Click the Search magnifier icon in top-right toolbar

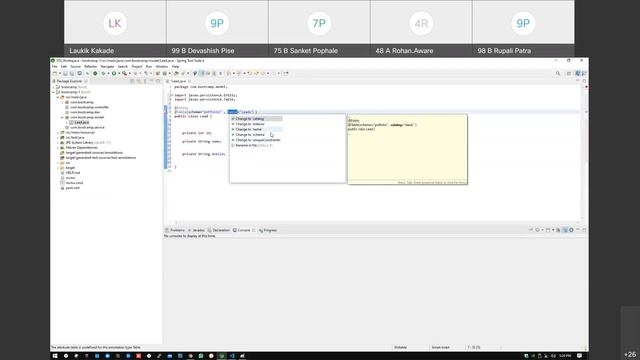pyautogui.click(x=558, y=73)
